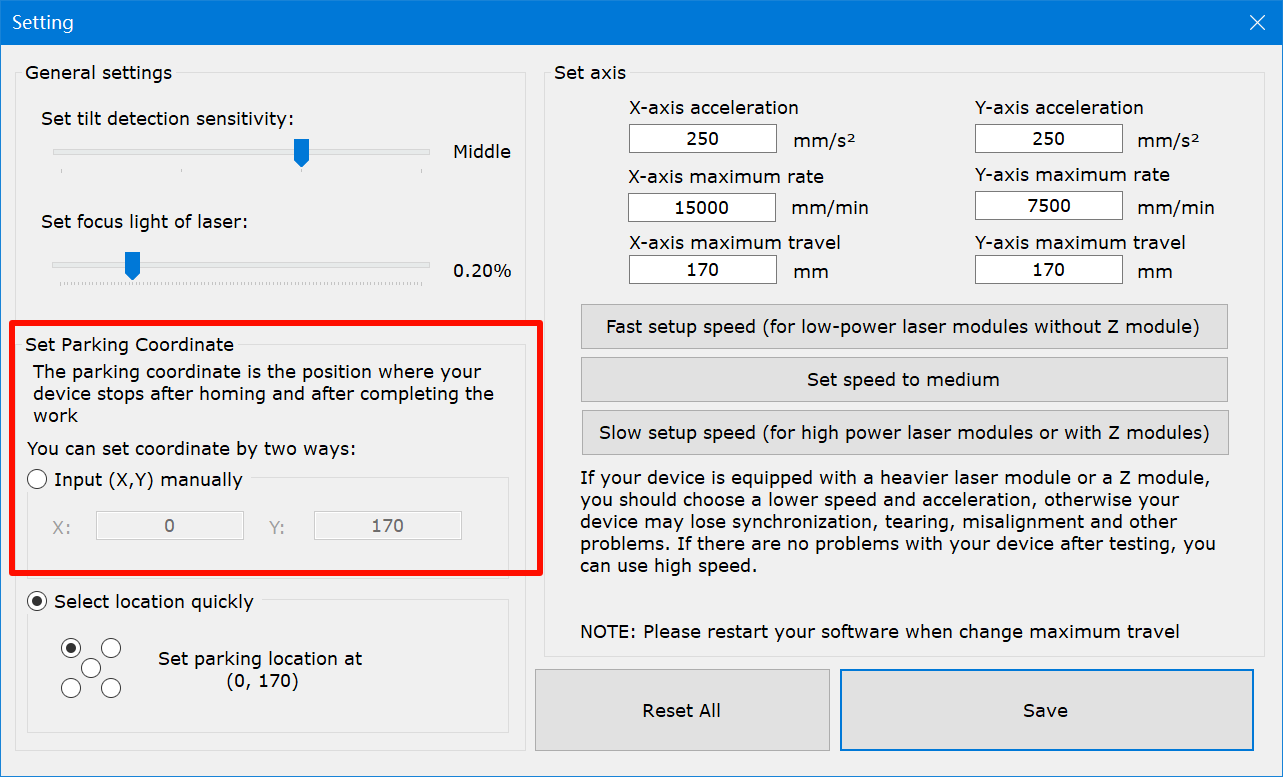Click the tilt detection sensitivity slider handle

click(x=301, y=152)
